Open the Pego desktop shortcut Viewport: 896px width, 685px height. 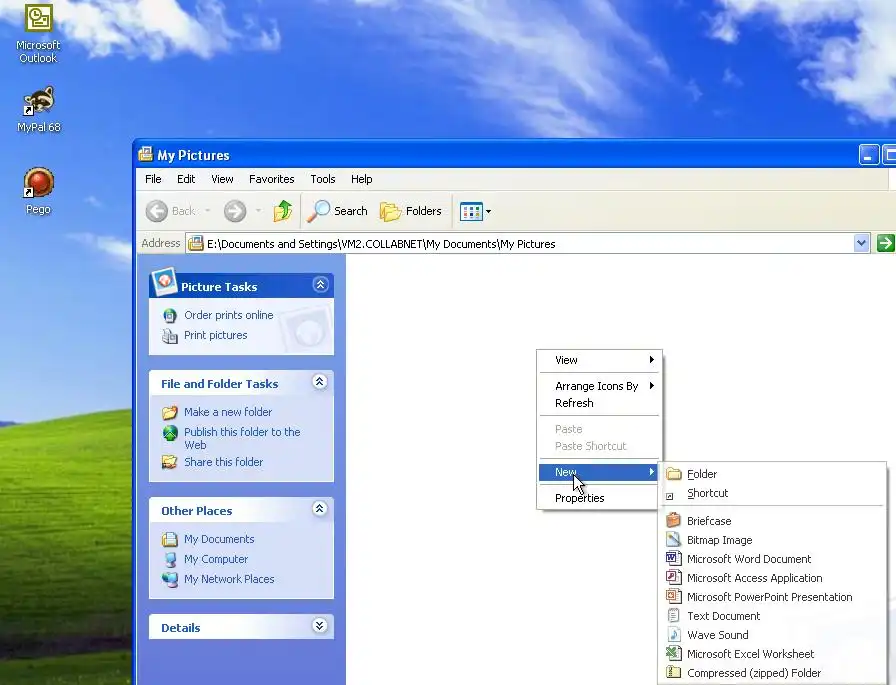[x=38, y=191]
